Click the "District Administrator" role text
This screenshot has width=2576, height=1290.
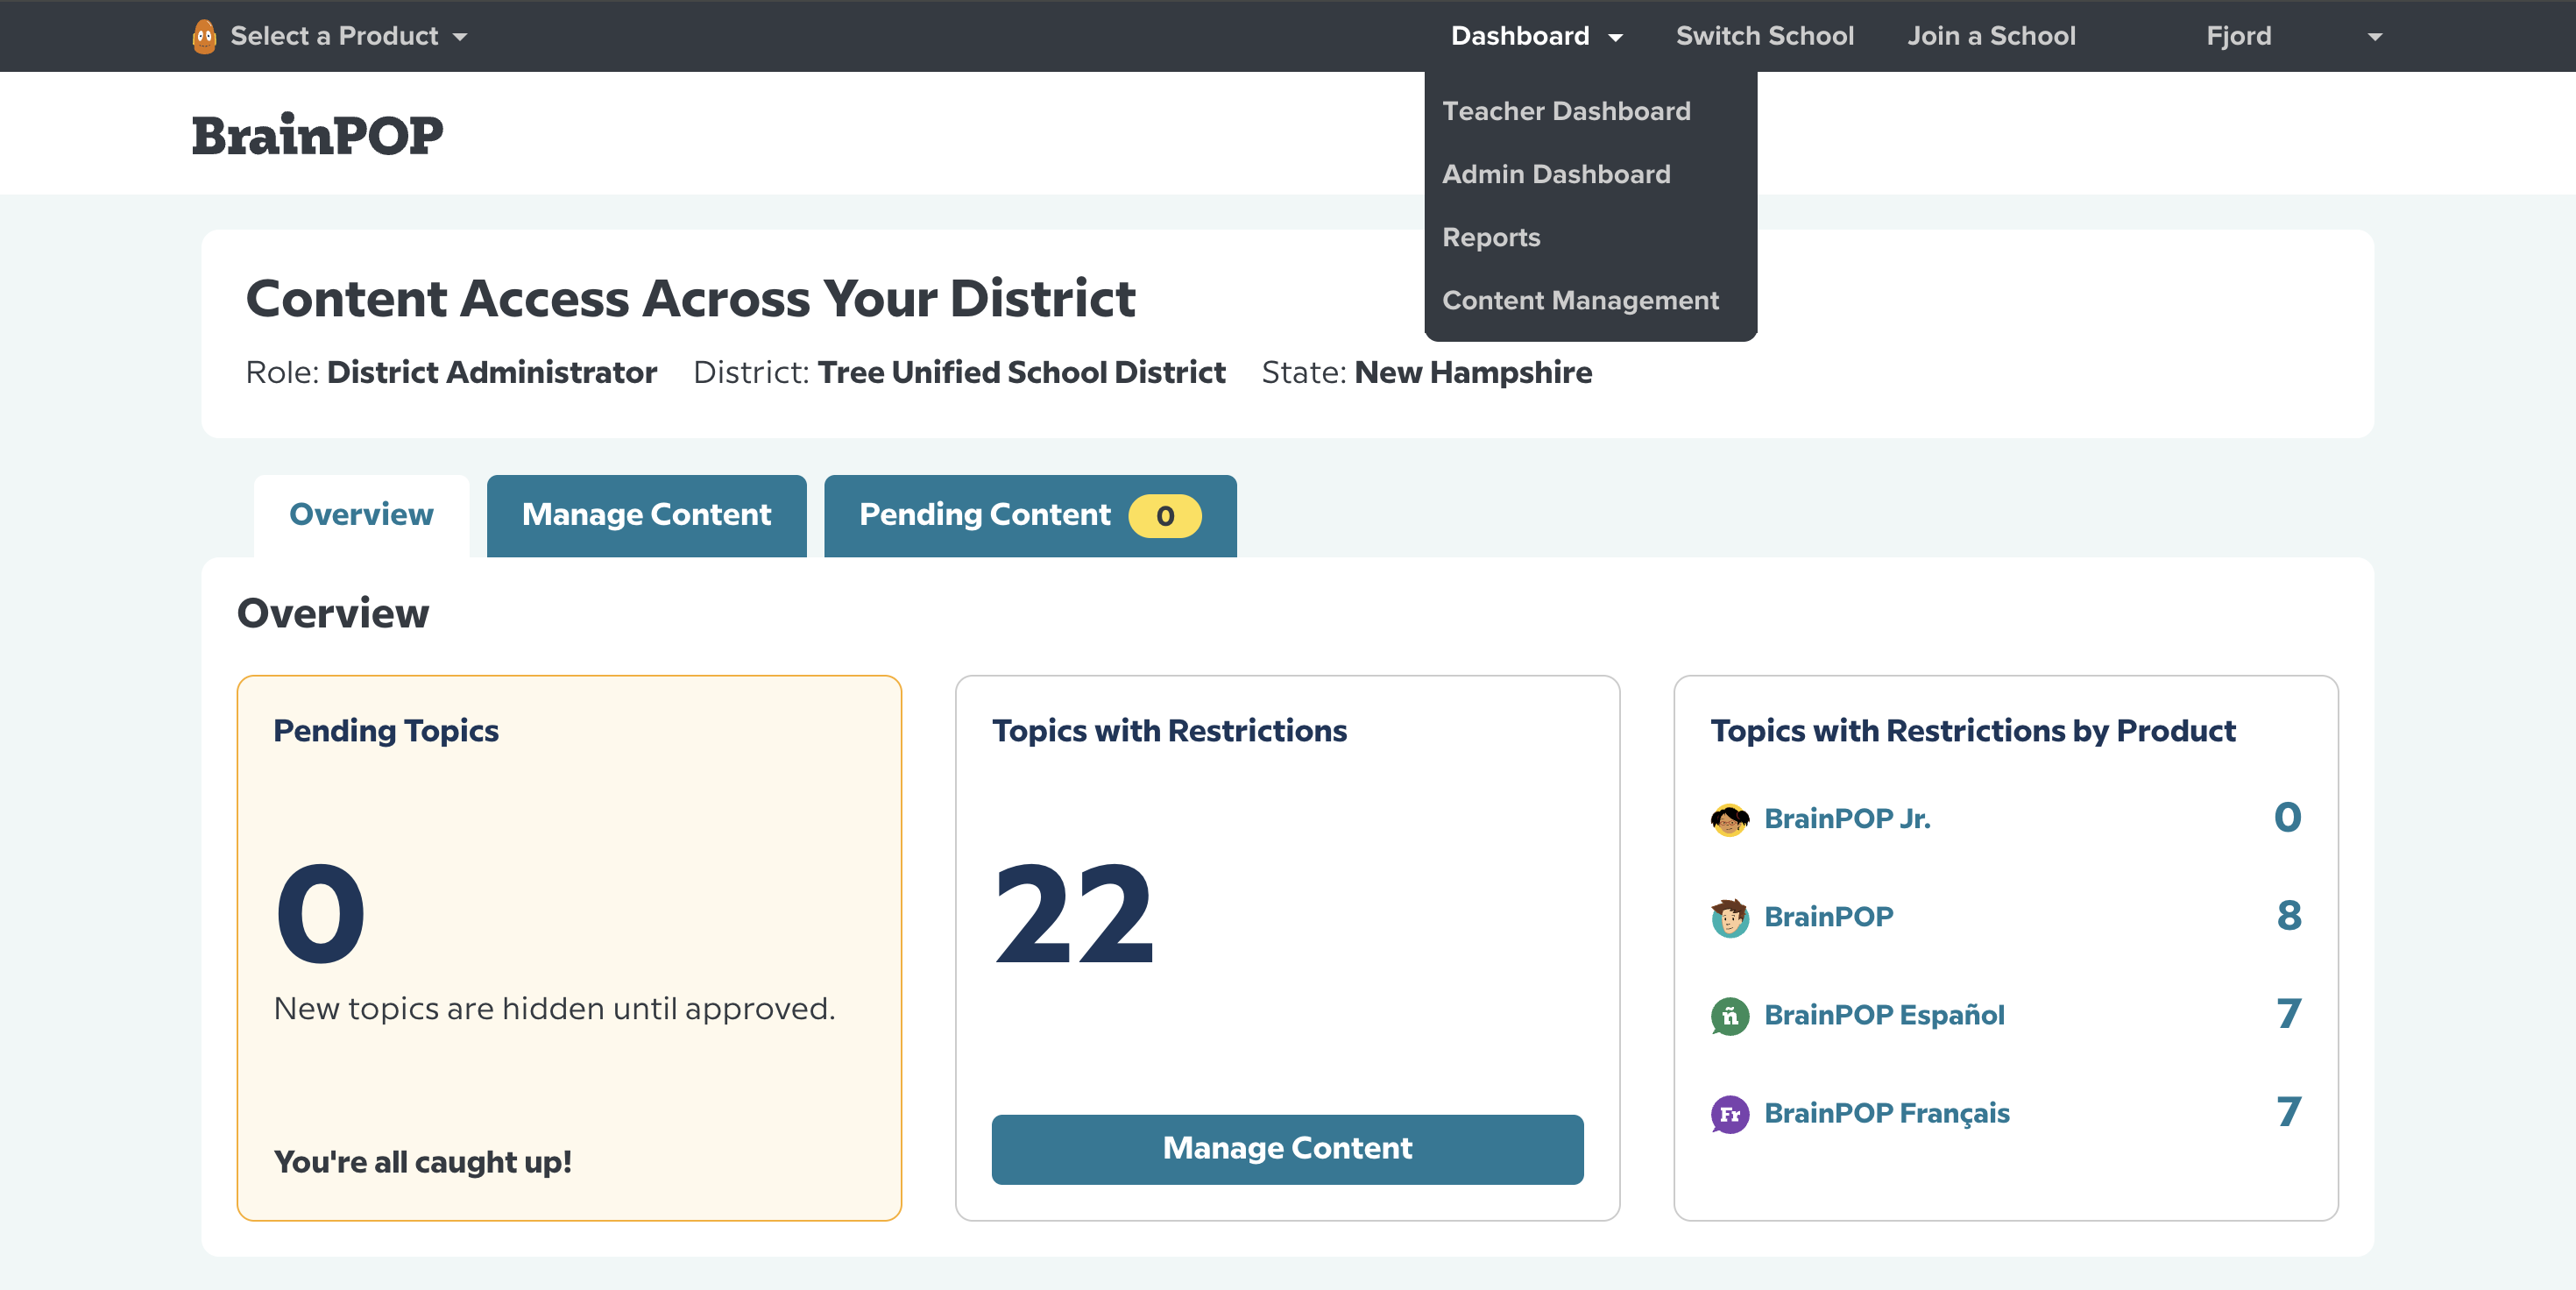tap(491, 372)
